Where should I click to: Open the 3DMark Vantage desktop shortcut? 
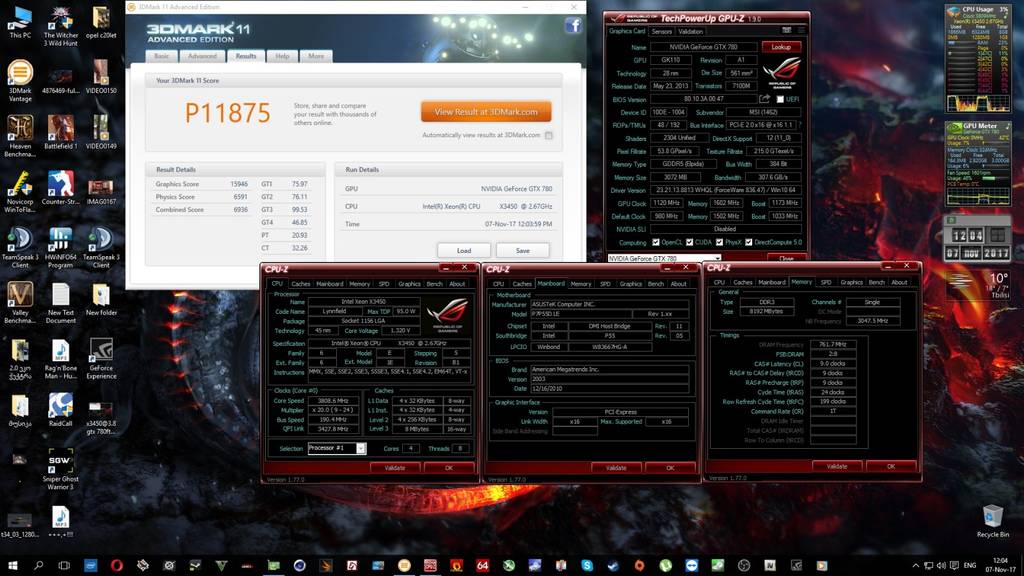click(x=20, y=80)
